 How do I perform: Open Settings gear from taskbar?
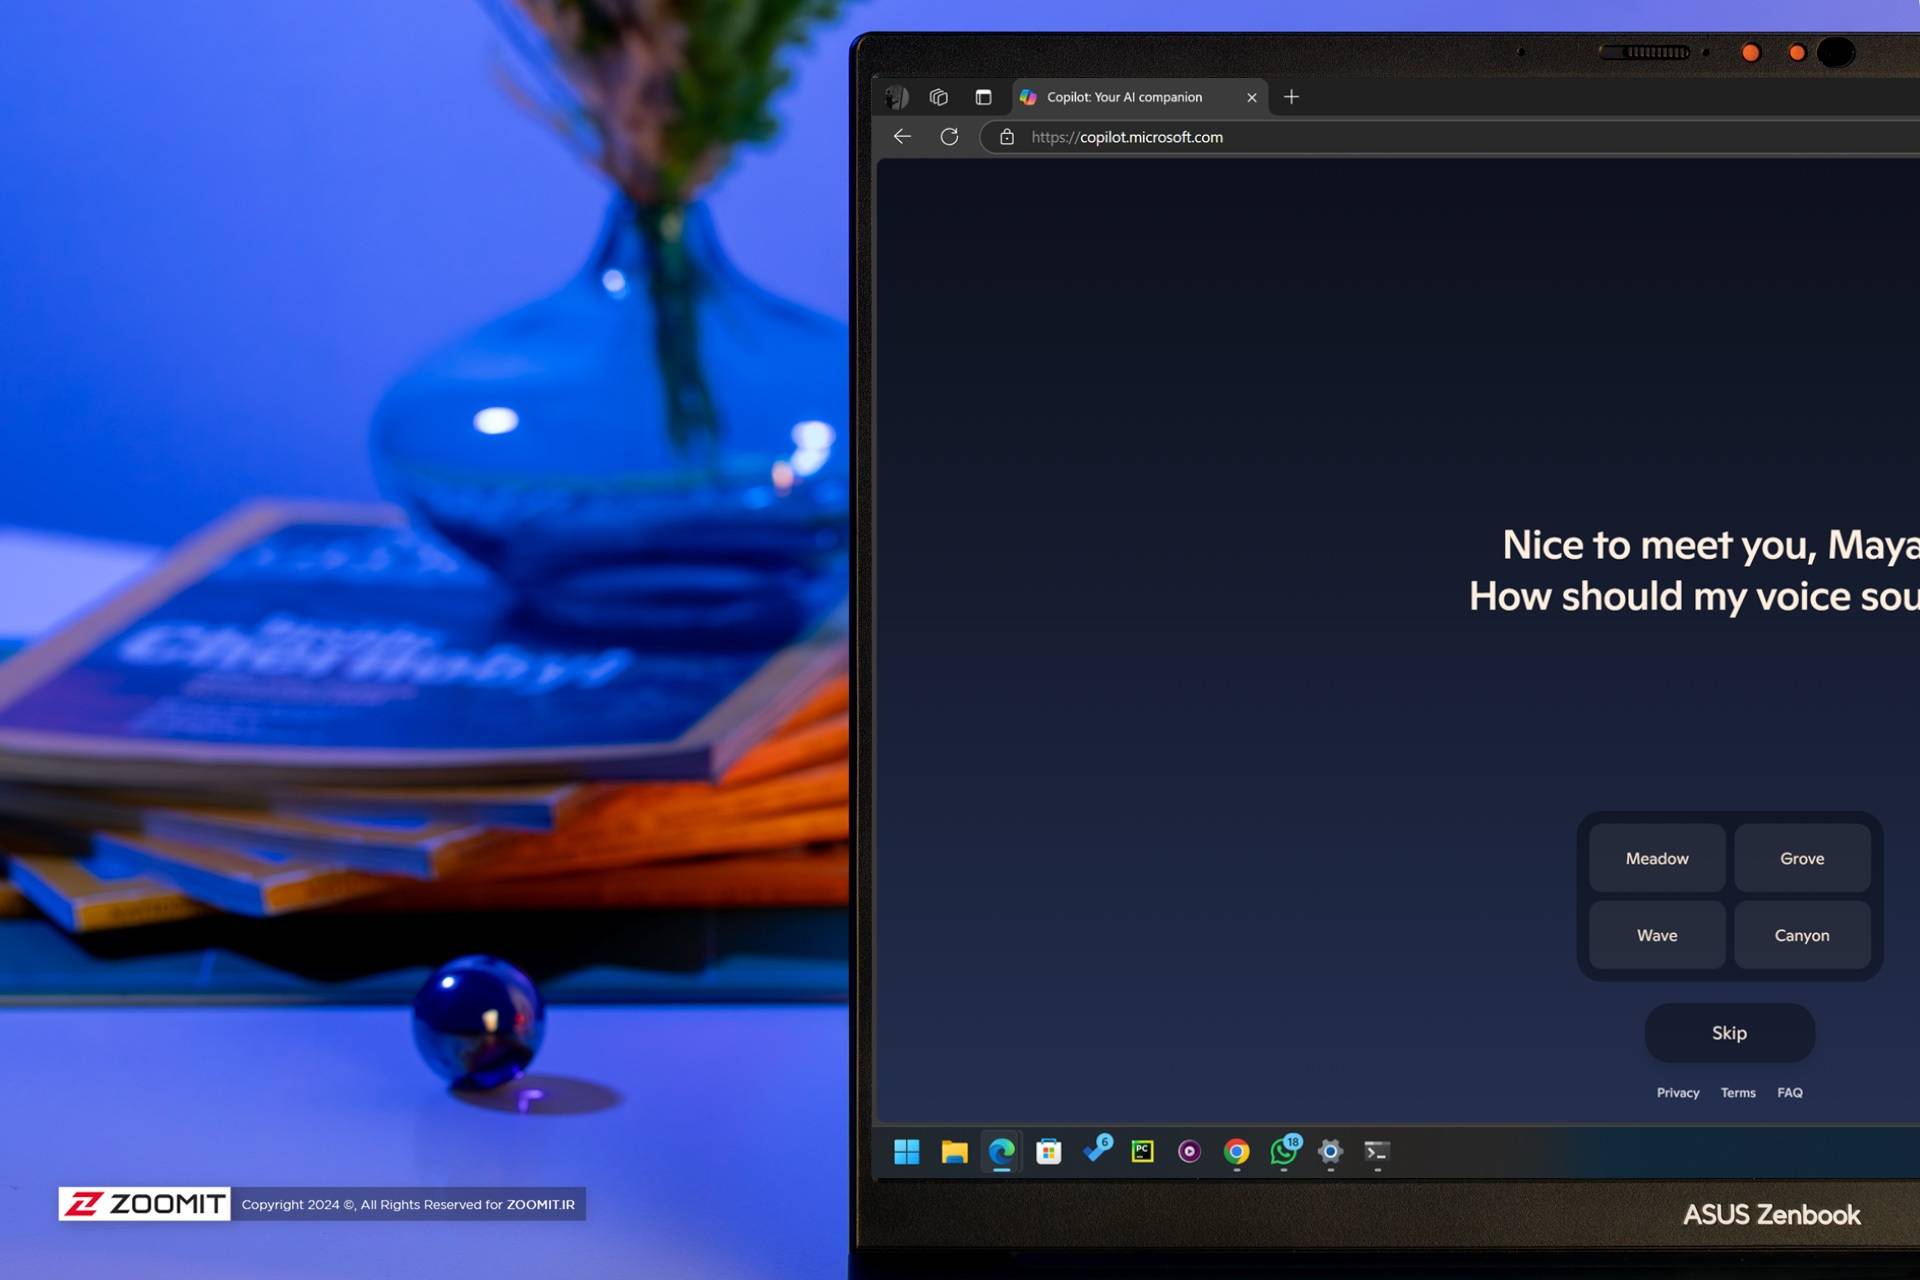pyautogui.click(x=1330, y=1151)
